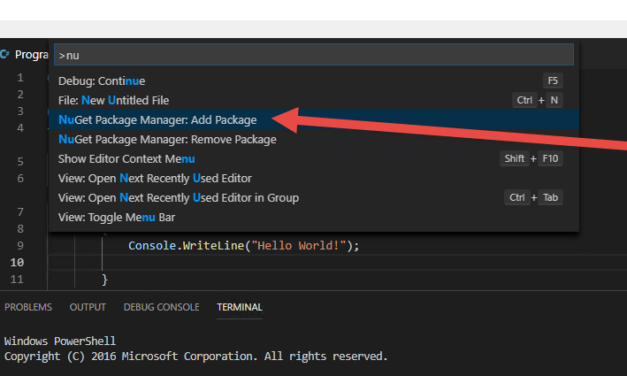The image size is (627, 376).
Task: Click line number 6 in the gutter
Action: tap(20, 178)
